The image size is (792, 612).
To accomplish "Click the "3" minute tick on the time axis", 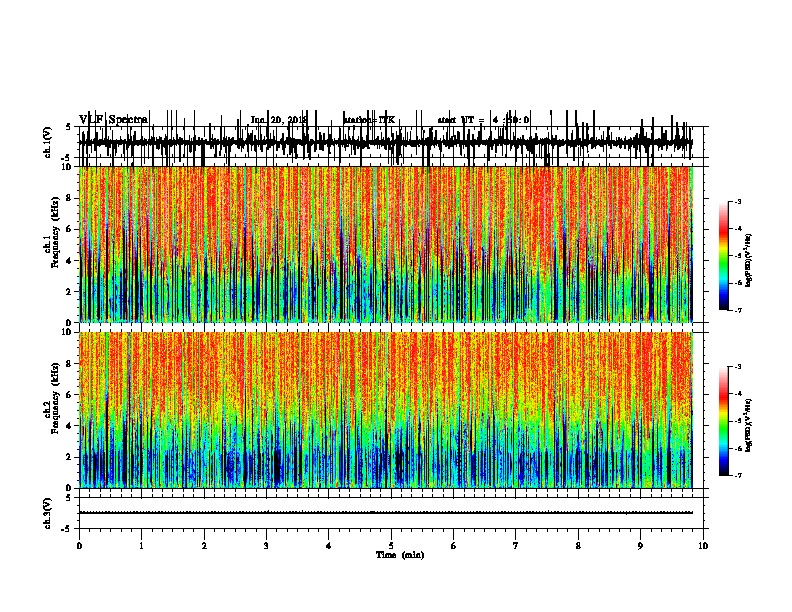I will coord(266,546).
